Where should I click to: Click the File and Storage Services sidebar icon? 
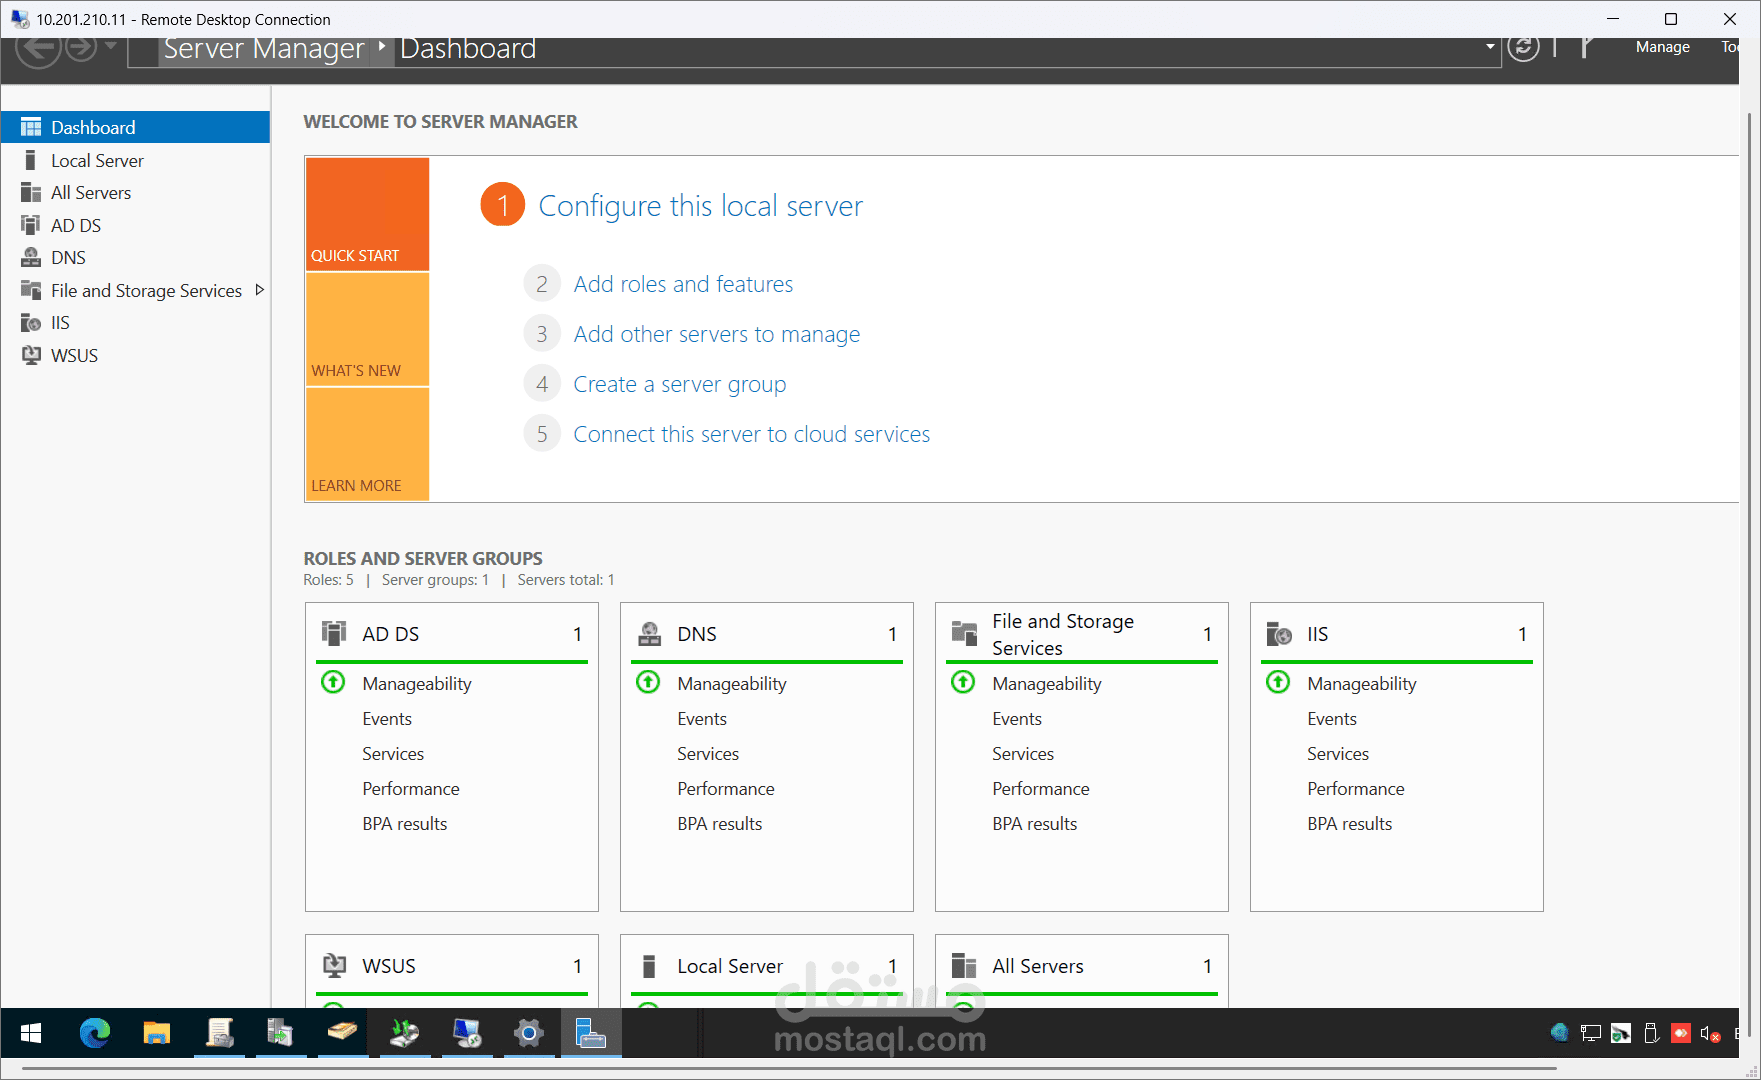point(31,290)
